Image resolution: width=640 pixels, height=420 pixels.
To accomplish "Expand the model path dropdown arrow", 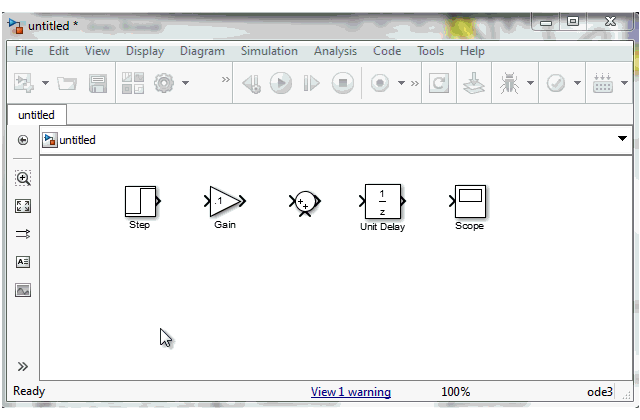I will [x=622, y=140].
